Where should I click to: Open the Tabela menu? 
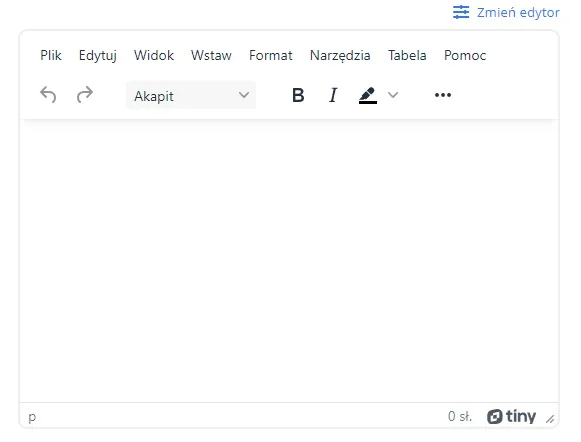[x=407, y=55]
